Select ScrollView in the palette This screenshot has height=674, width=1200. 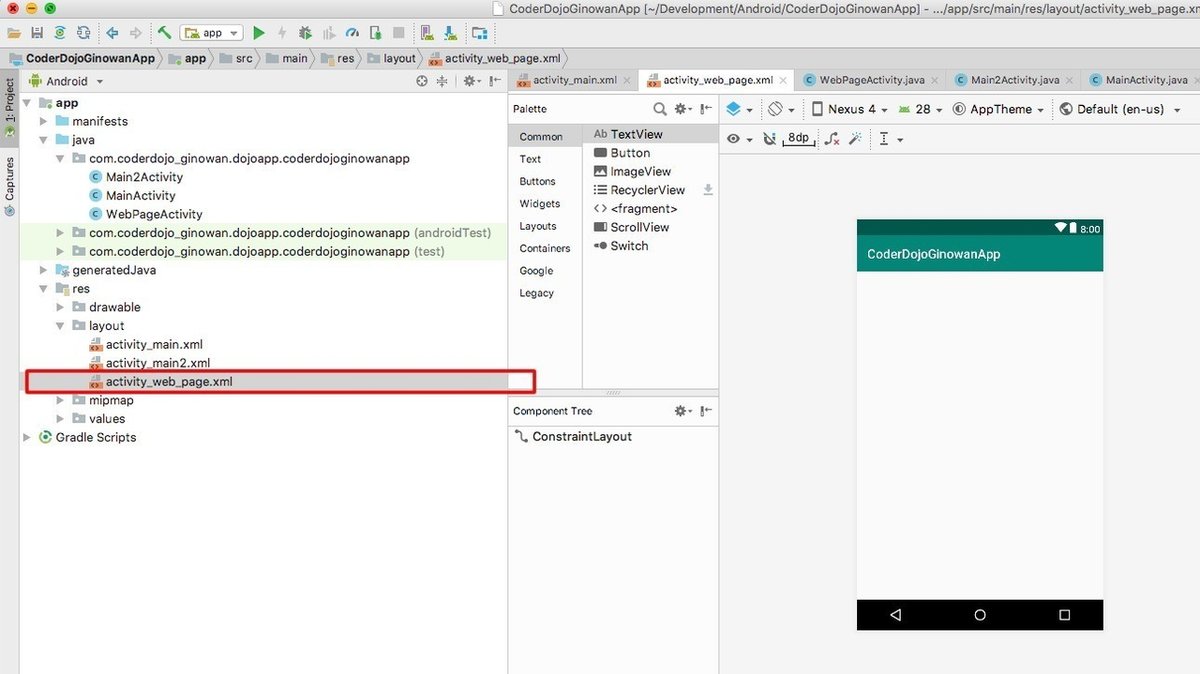640,227
